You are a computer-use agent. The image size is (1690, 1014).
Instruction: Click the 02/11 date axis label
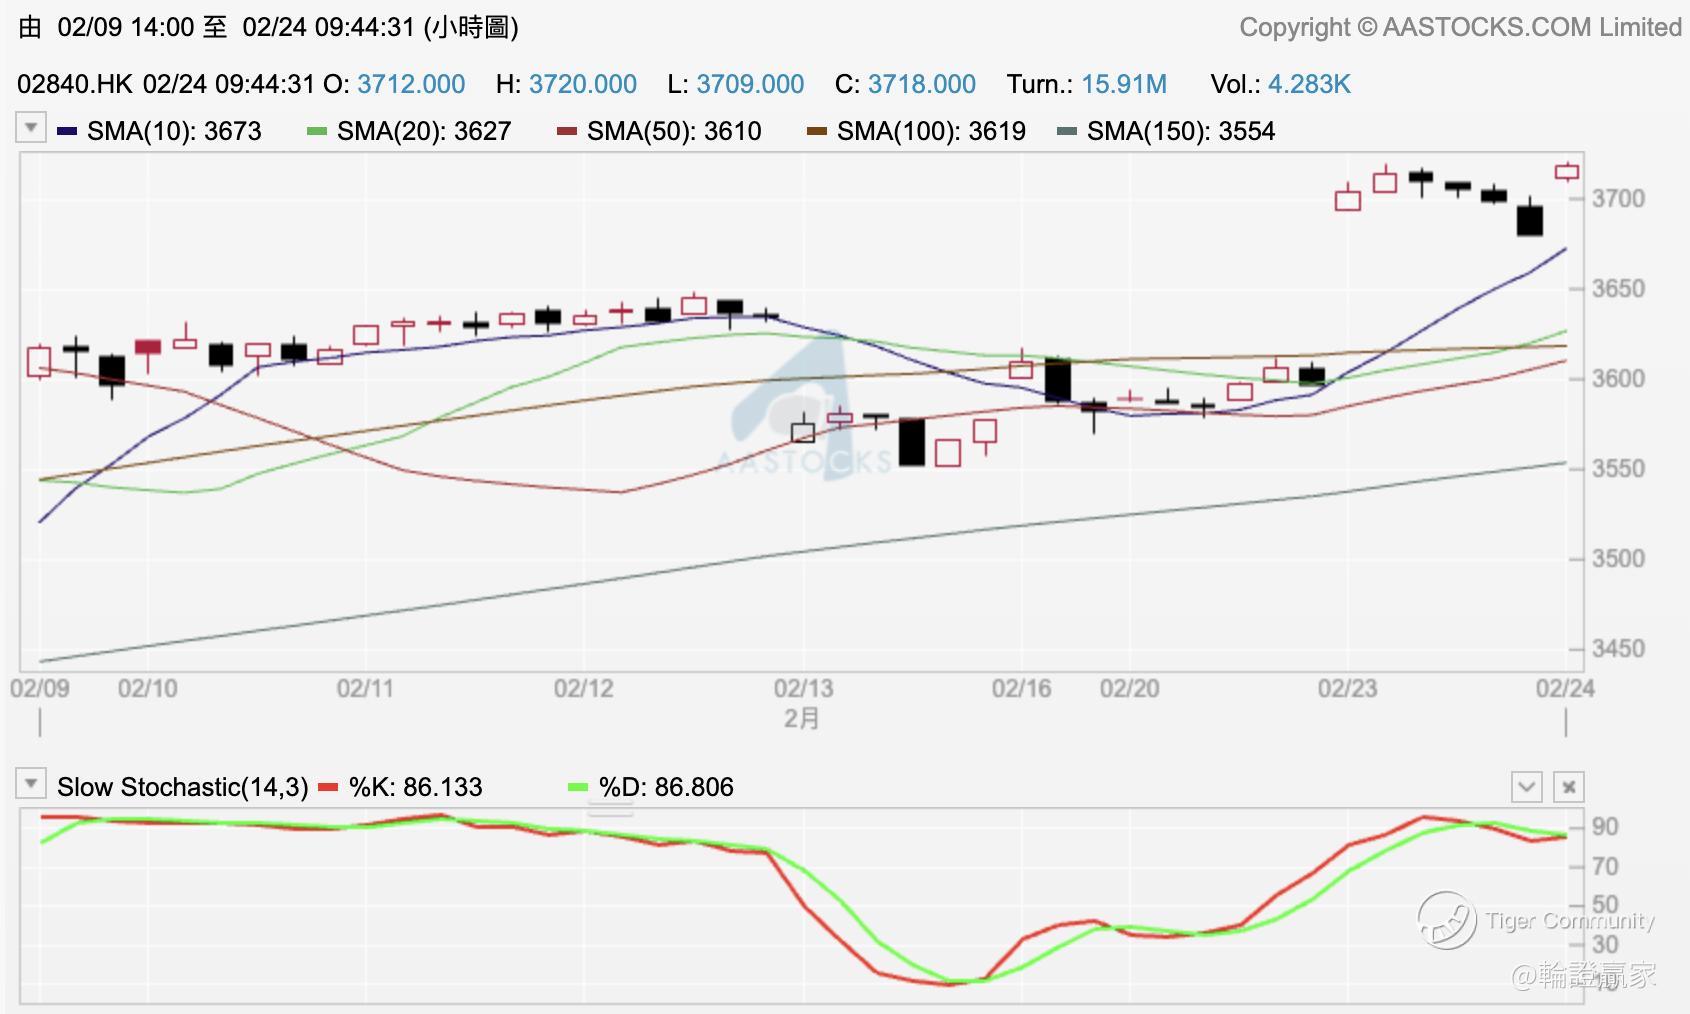click(365, 688)
